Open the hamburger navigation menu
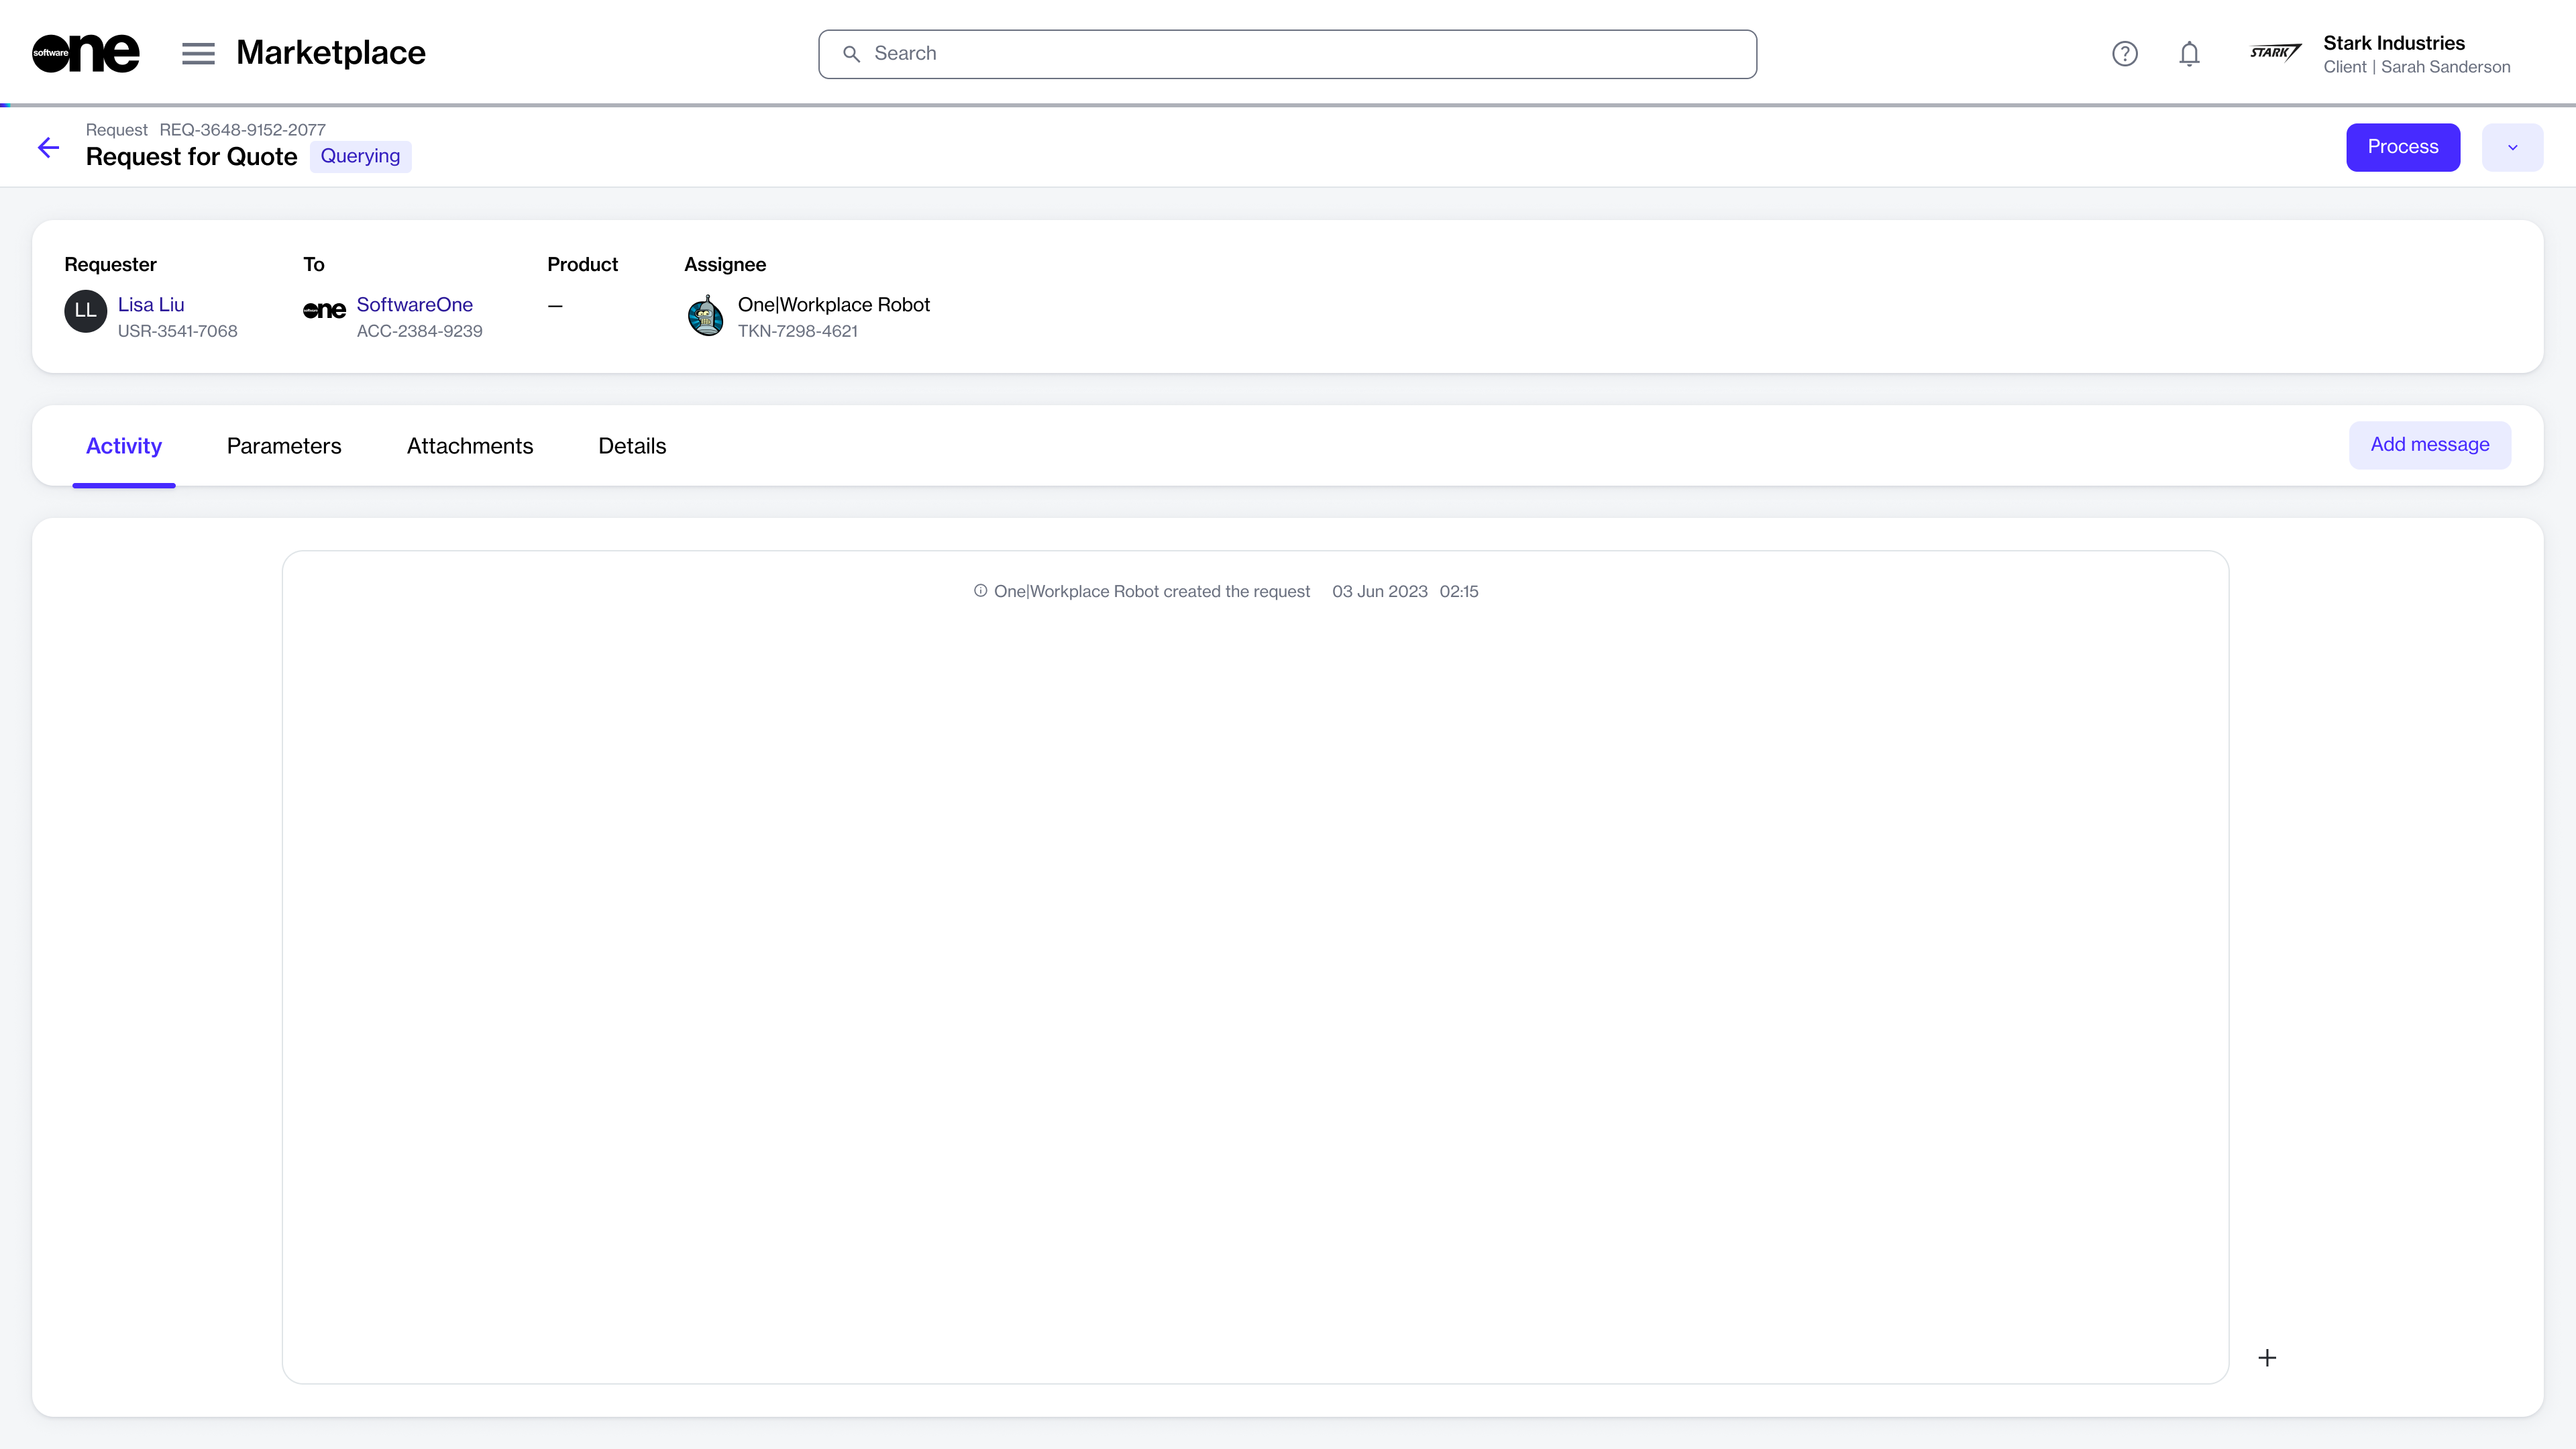Viewport: 2576px width, 1449px height. pyautogui.click(x=198, y=53)
